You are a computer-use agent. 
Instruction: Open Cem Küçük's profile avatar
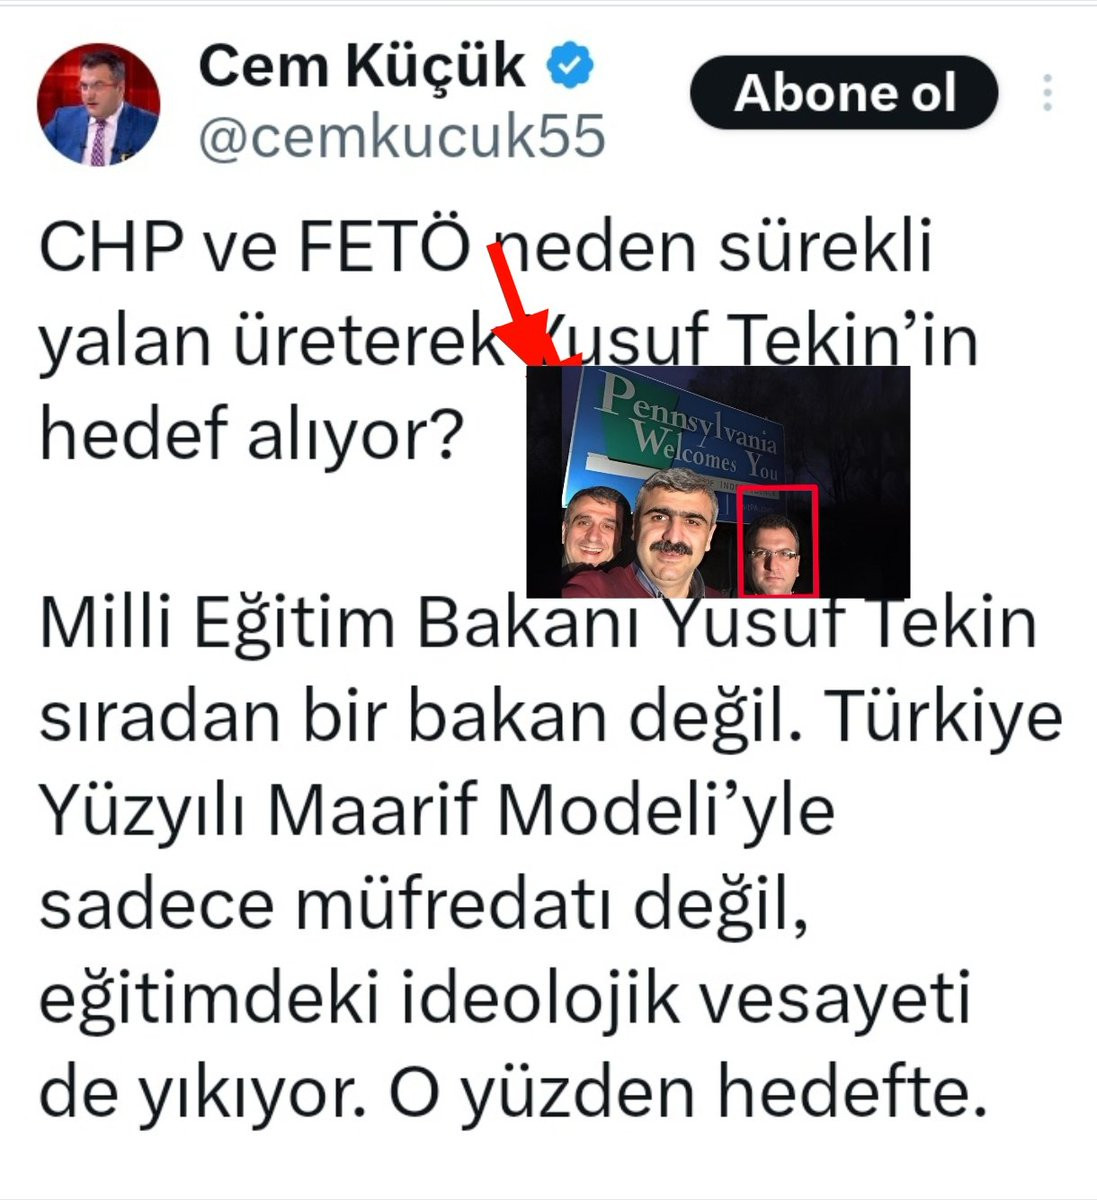[98, 104]
